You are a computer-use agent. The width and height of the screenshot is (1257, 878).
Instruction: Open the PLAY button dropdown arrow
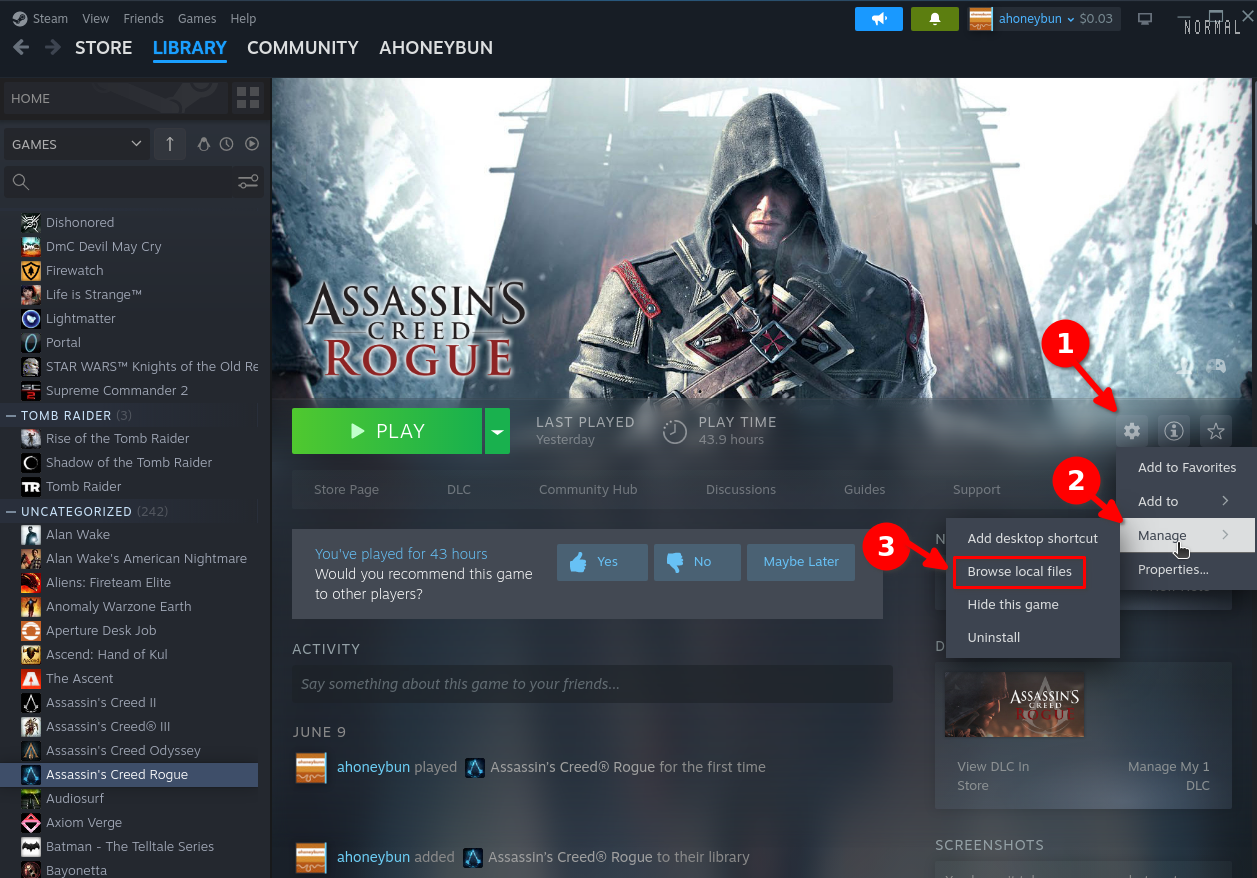(x=497, y=430)
